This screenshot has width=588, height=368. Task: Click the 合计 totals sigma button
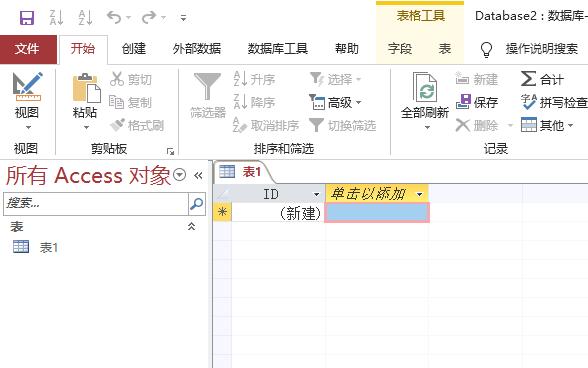(x=542, y=79)
